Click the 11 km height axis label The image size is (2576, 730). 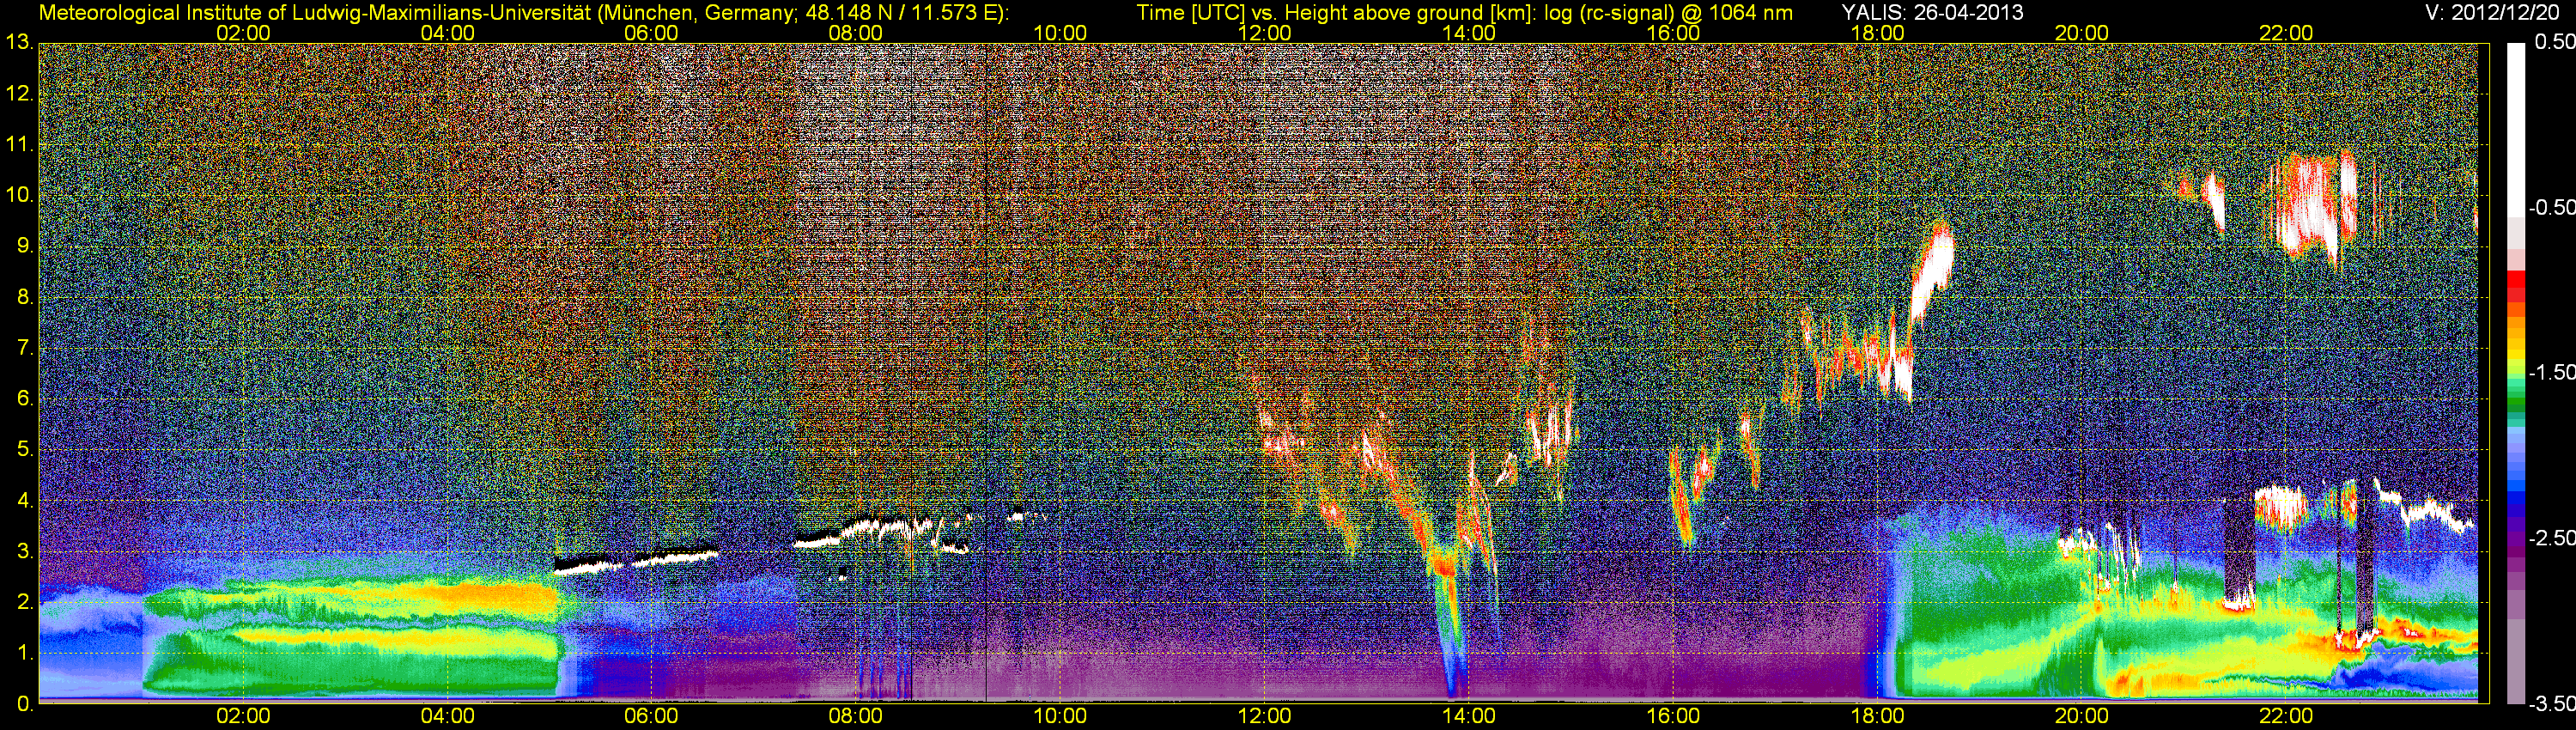(x=19, y=144)
